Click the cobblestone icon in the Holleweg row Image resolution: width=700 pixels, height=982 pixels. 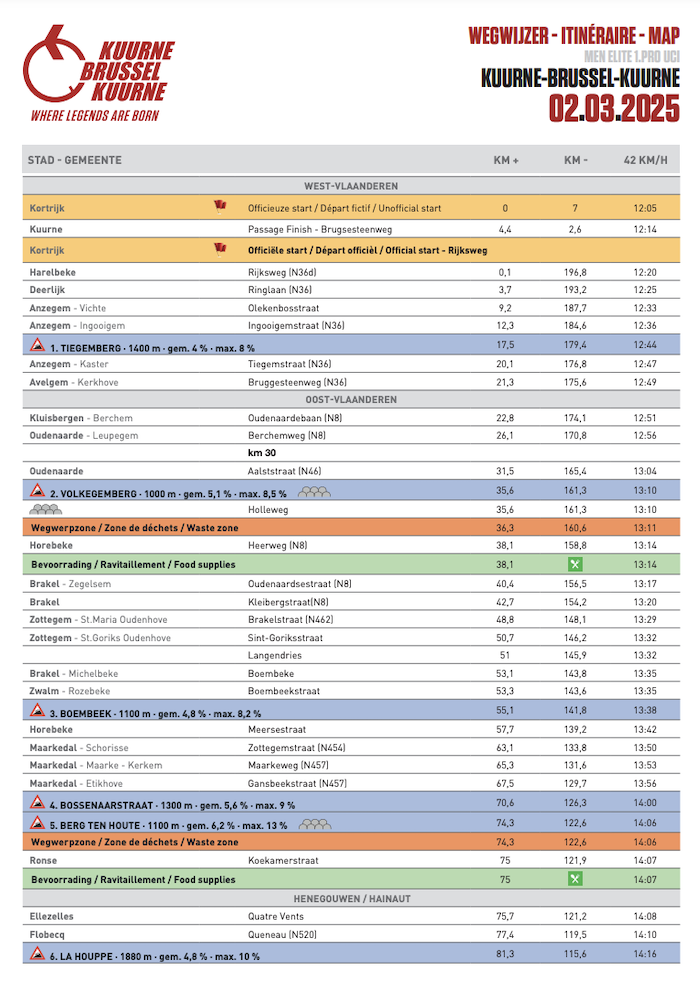[46, 508]
